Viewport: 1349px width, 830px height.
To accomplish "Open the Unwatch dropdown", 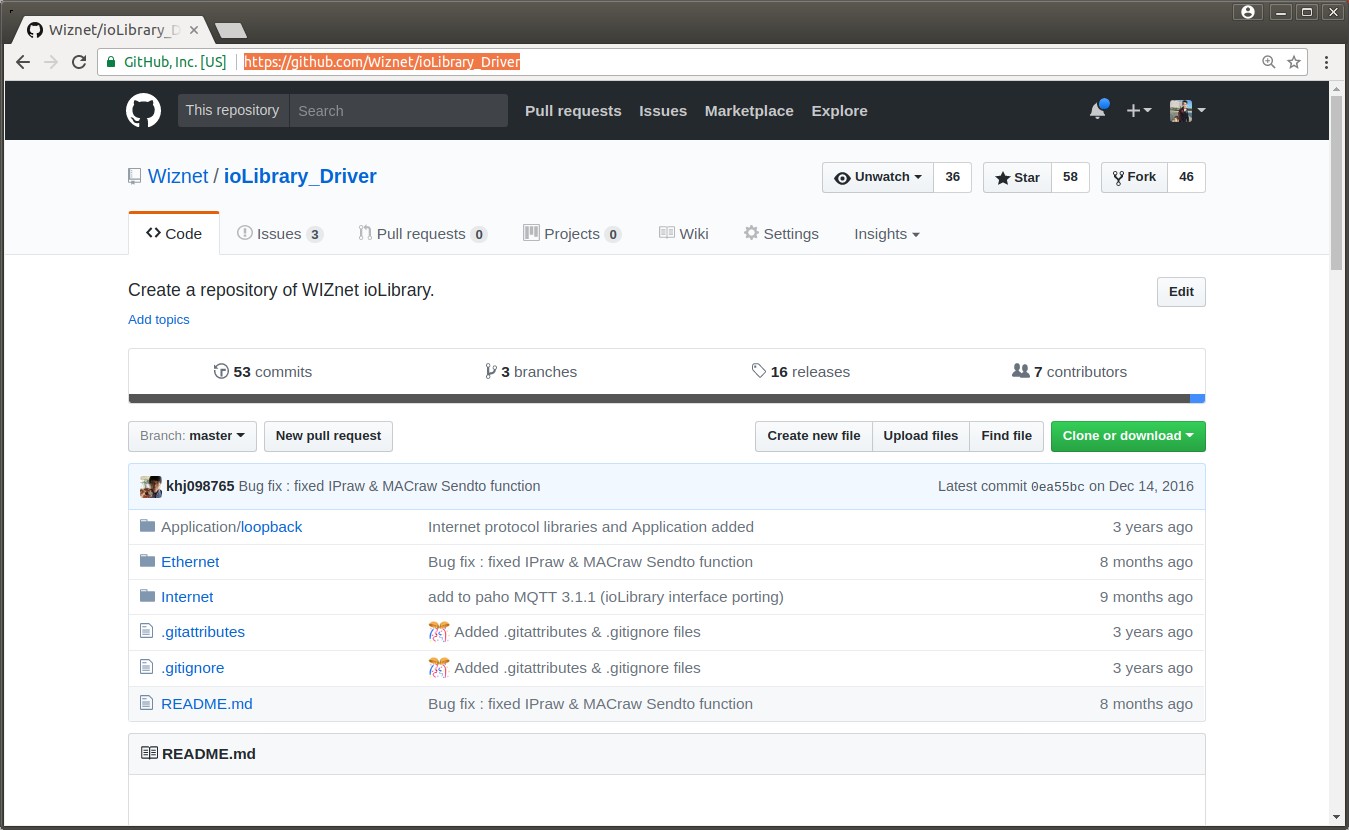I will [878, 177].
